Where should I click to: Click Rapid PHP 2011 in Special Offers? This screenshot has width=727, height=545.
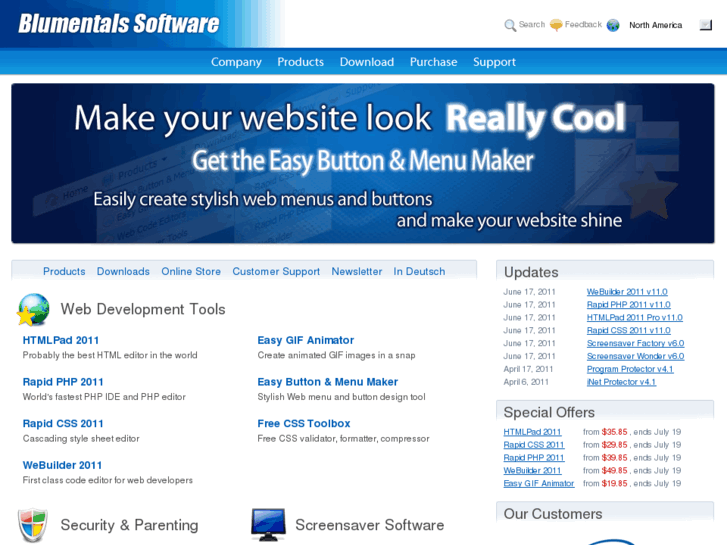coord(534,458)
